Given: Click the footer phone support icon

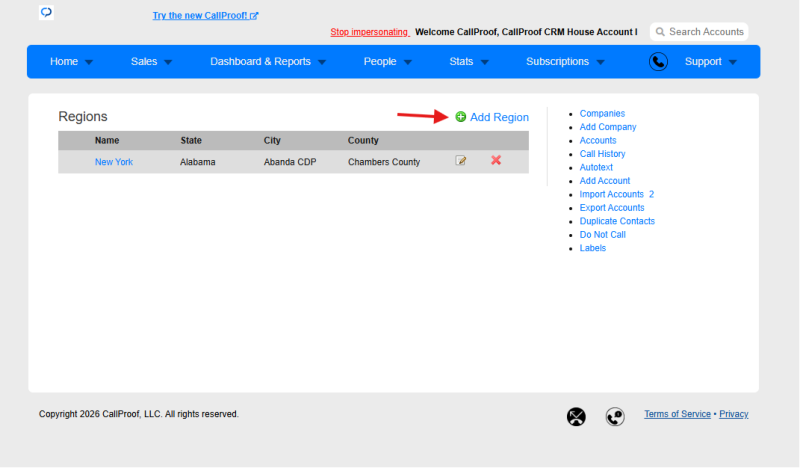Looking at the screenshot, I should (x=615, y=416).
